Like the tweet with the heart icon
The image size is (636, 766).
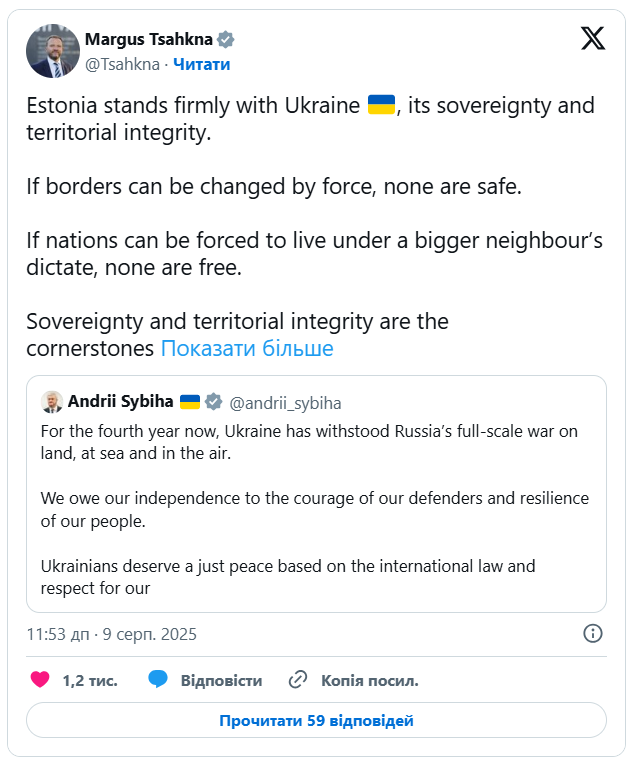tap(40, 680)
